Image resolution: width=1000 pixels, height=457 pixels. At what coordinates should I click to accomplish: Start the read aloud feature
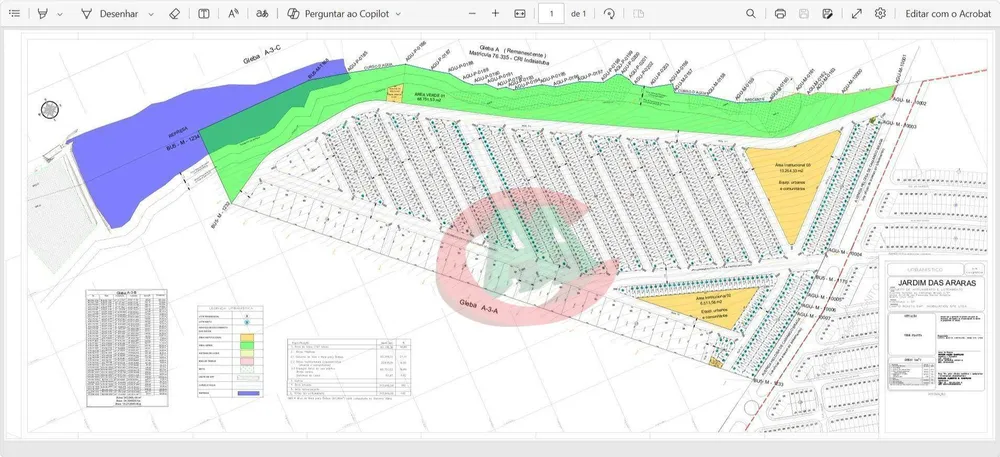click(x=233, y=13)
